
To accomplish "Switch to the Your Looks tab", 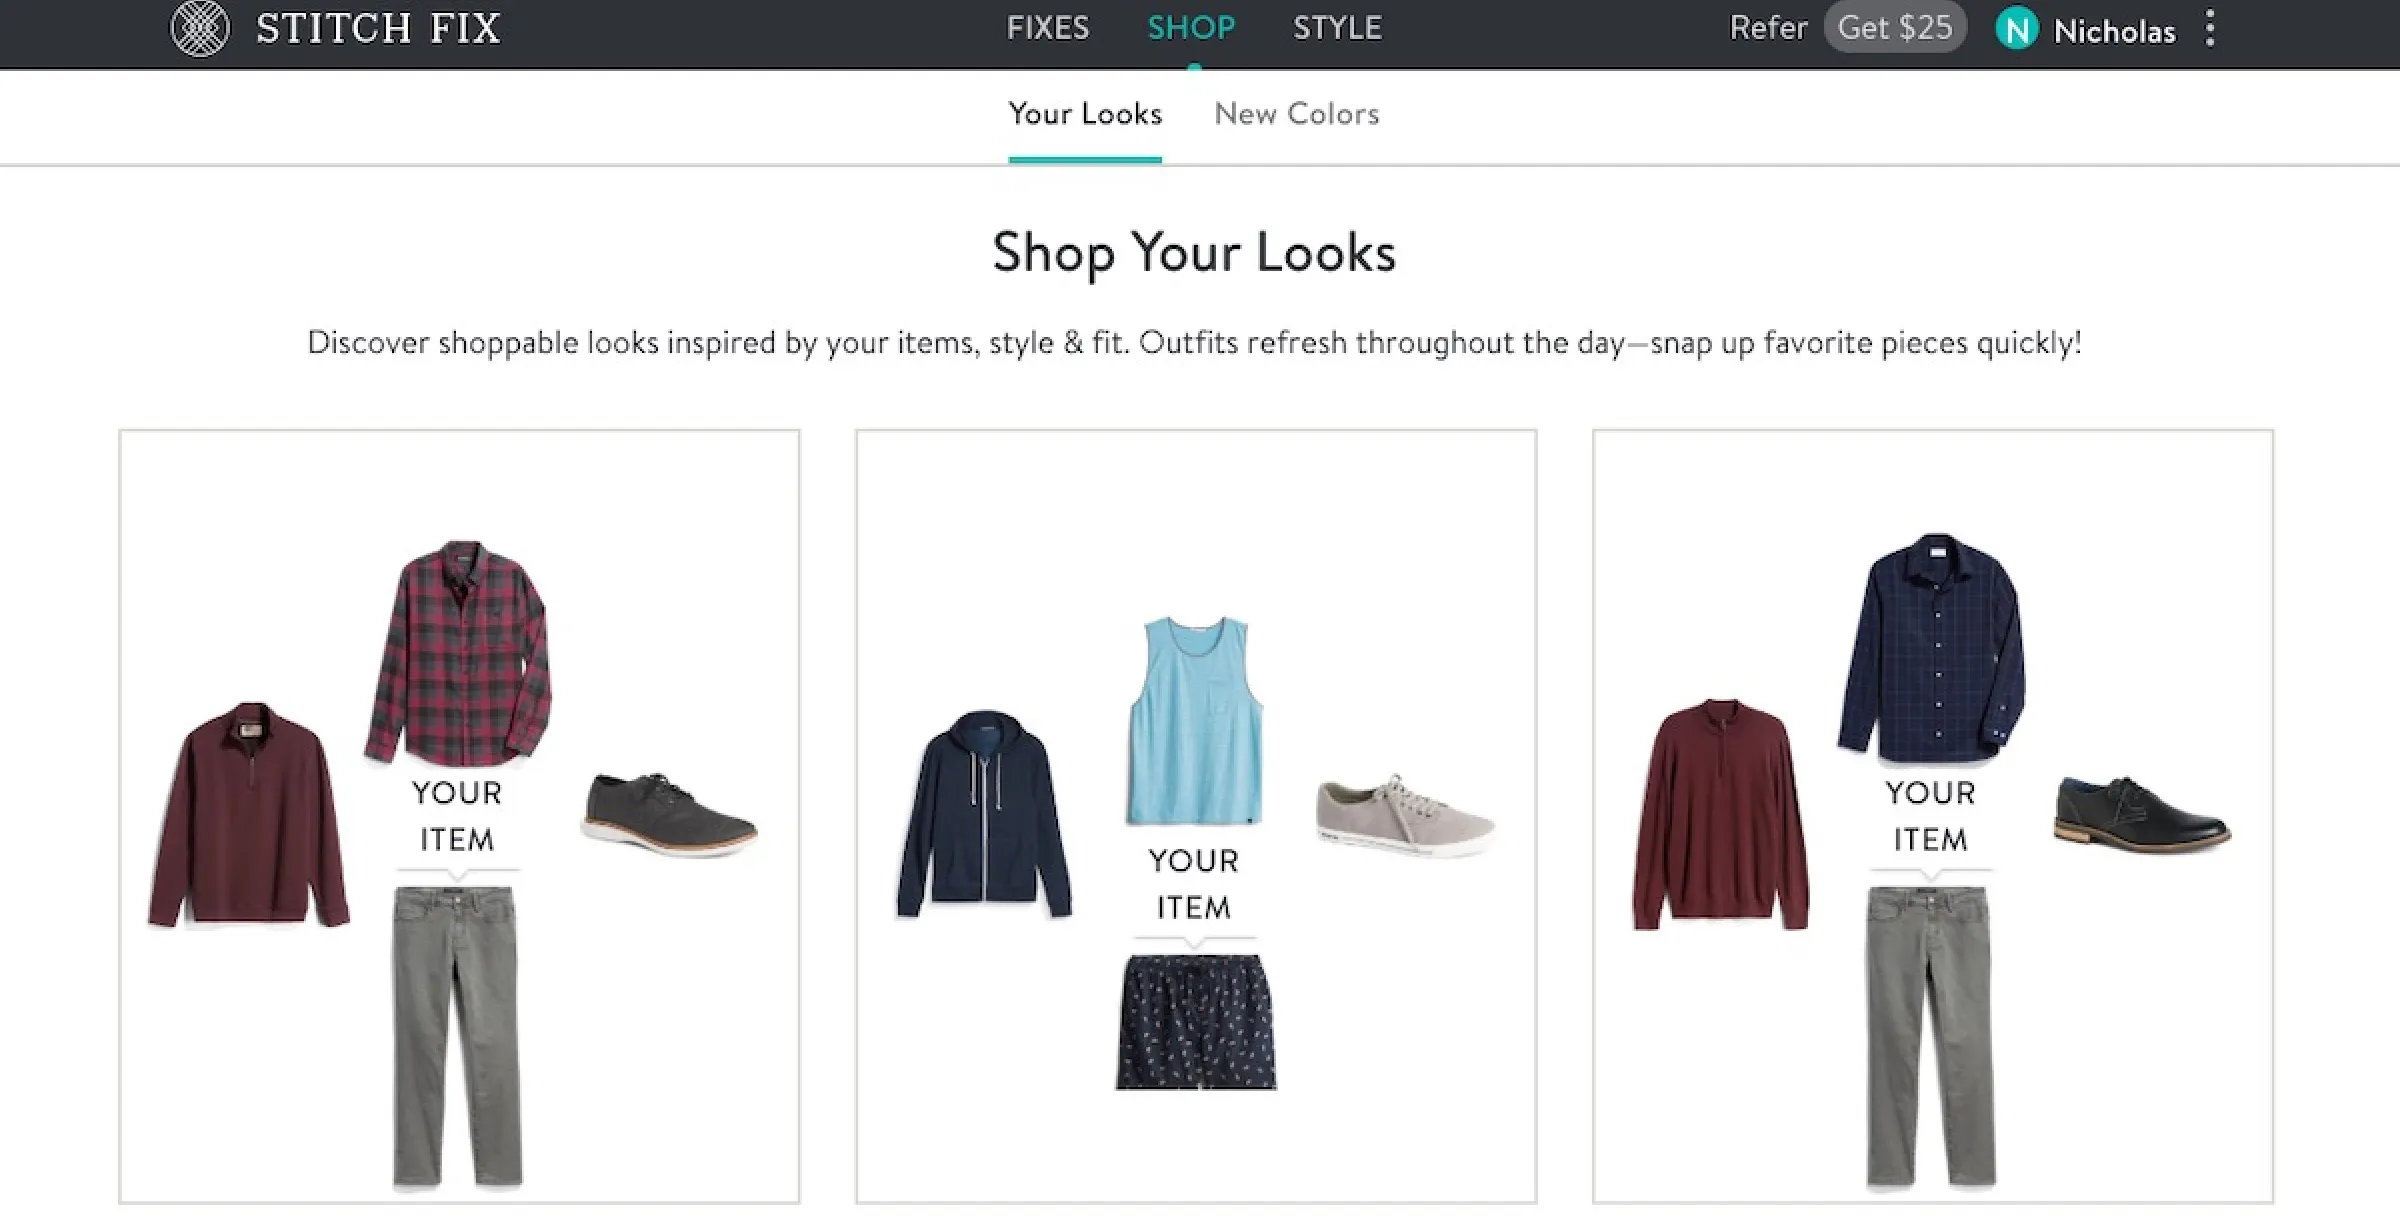I will click(x=1085, y=114).
